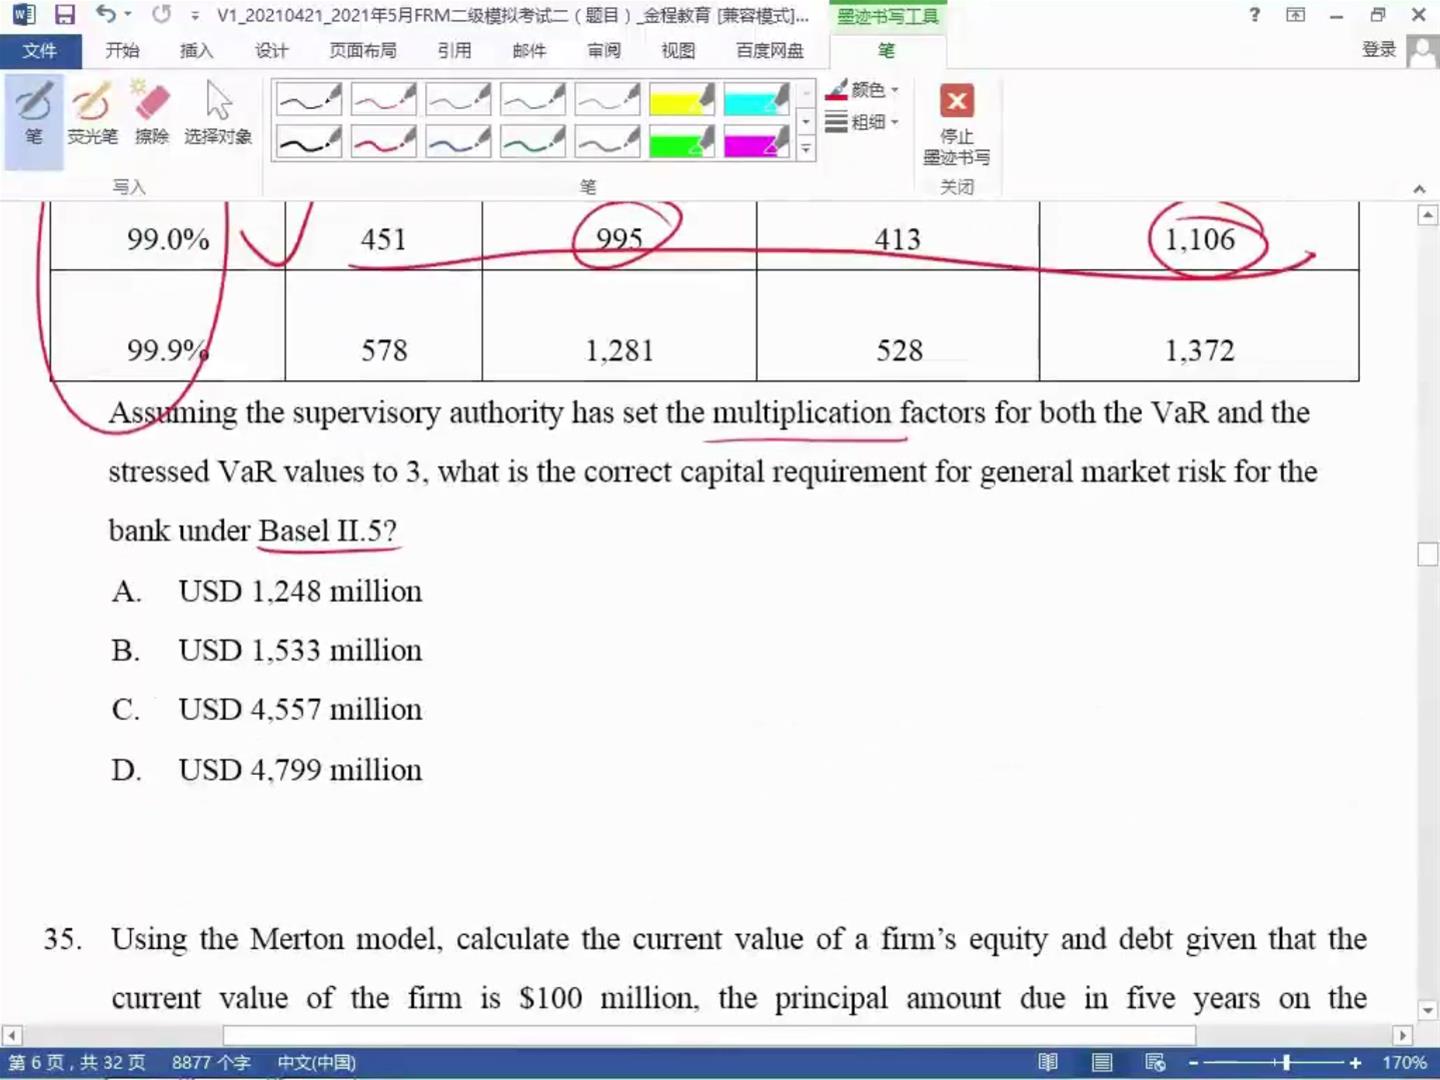This screenshot has width=1440, height=1080.
Task: Click the zoom in plus button
Action: point(1355,1062)
